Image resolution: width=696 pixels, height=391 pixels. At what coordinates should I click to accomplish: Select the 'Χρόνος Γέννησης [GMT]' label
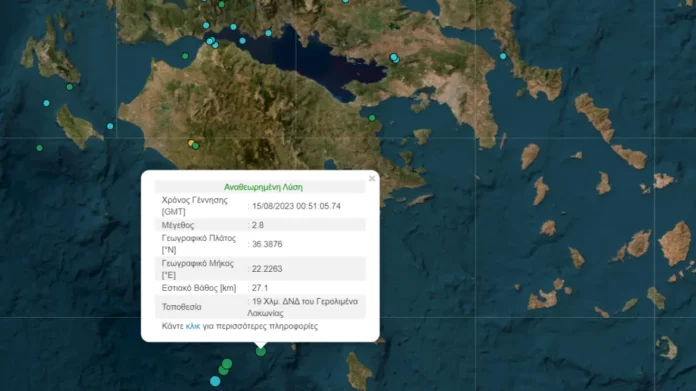[195, 206]
